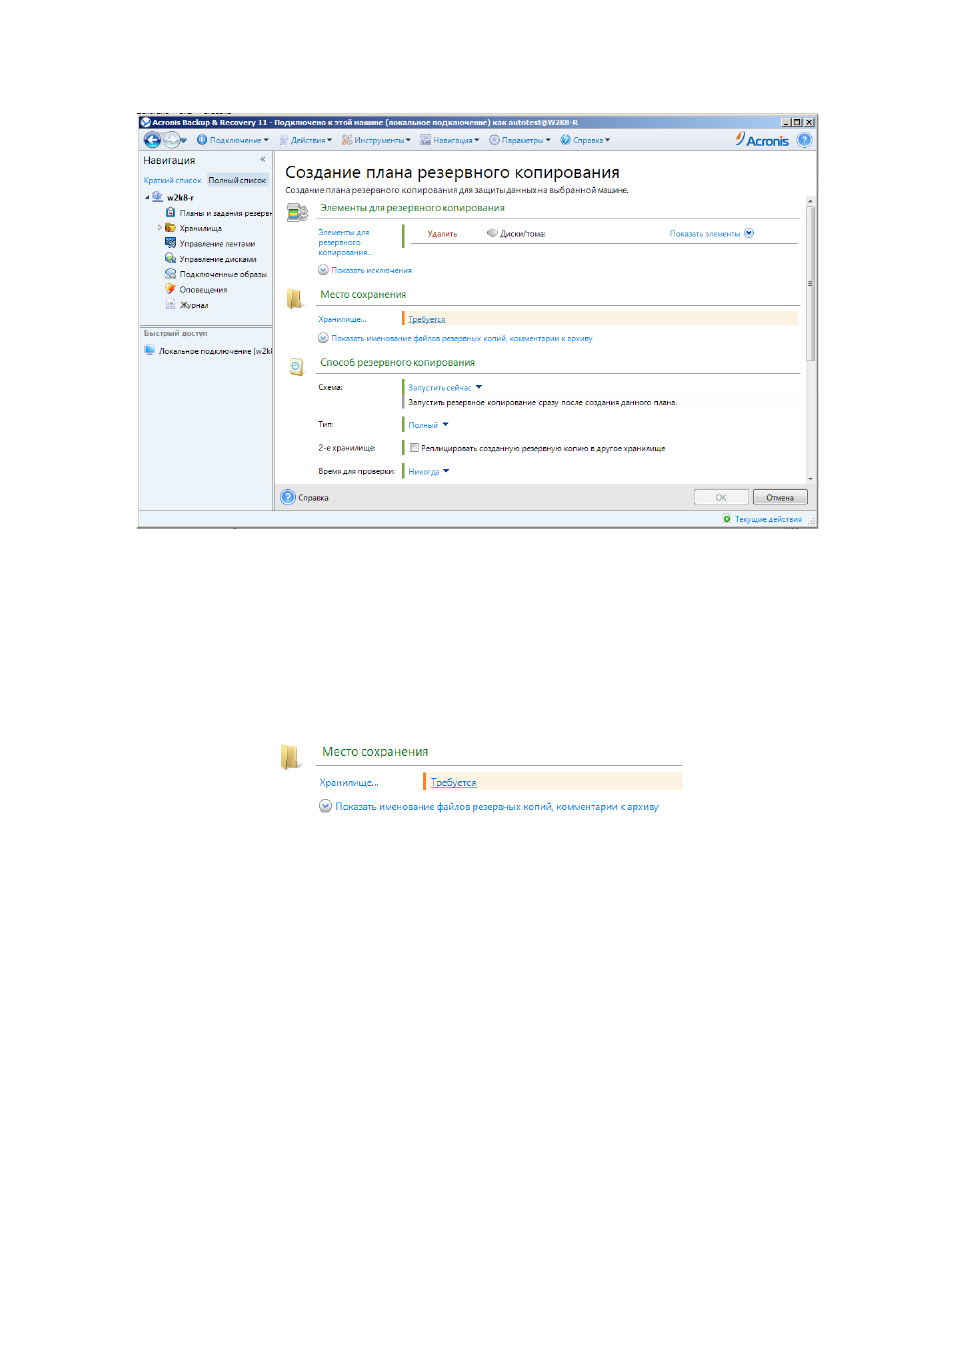Expand Показать исключения
Screen dimensions: 955x1350
click(365, 270)
